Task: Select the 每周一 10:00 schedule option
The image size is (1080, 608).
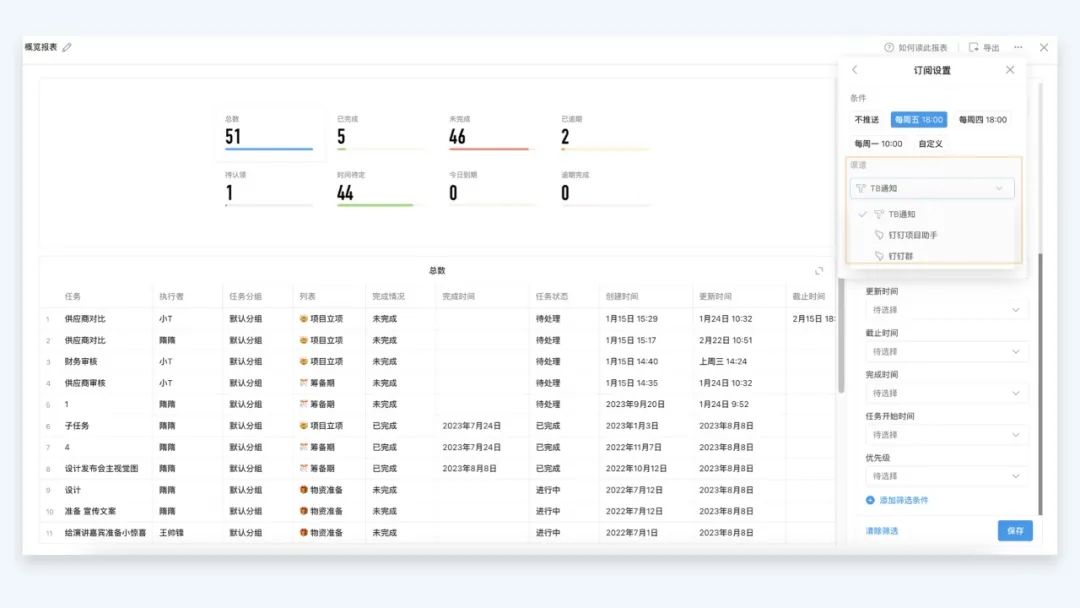Action: [878, 144]
